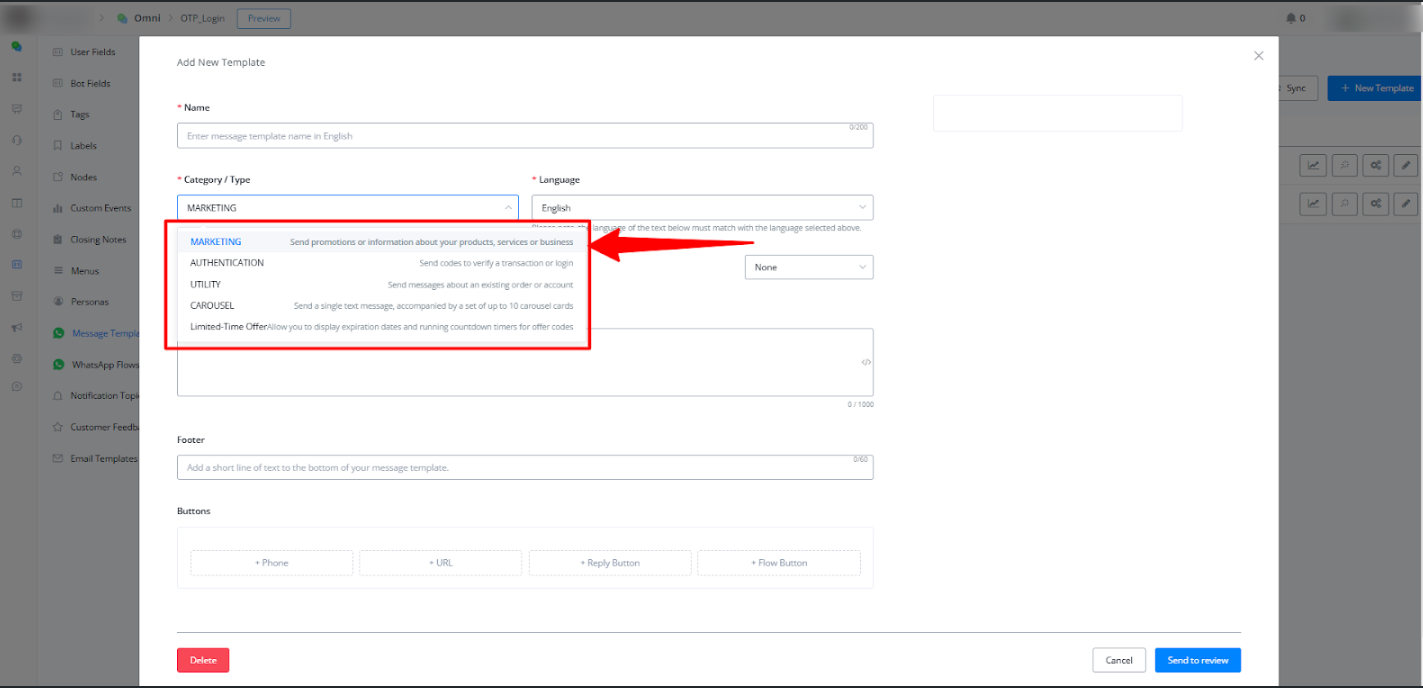This screenshot has width=1423, height=688.
Task: Select AUTHENTICATION from the category list
Action: coord(227,263)
